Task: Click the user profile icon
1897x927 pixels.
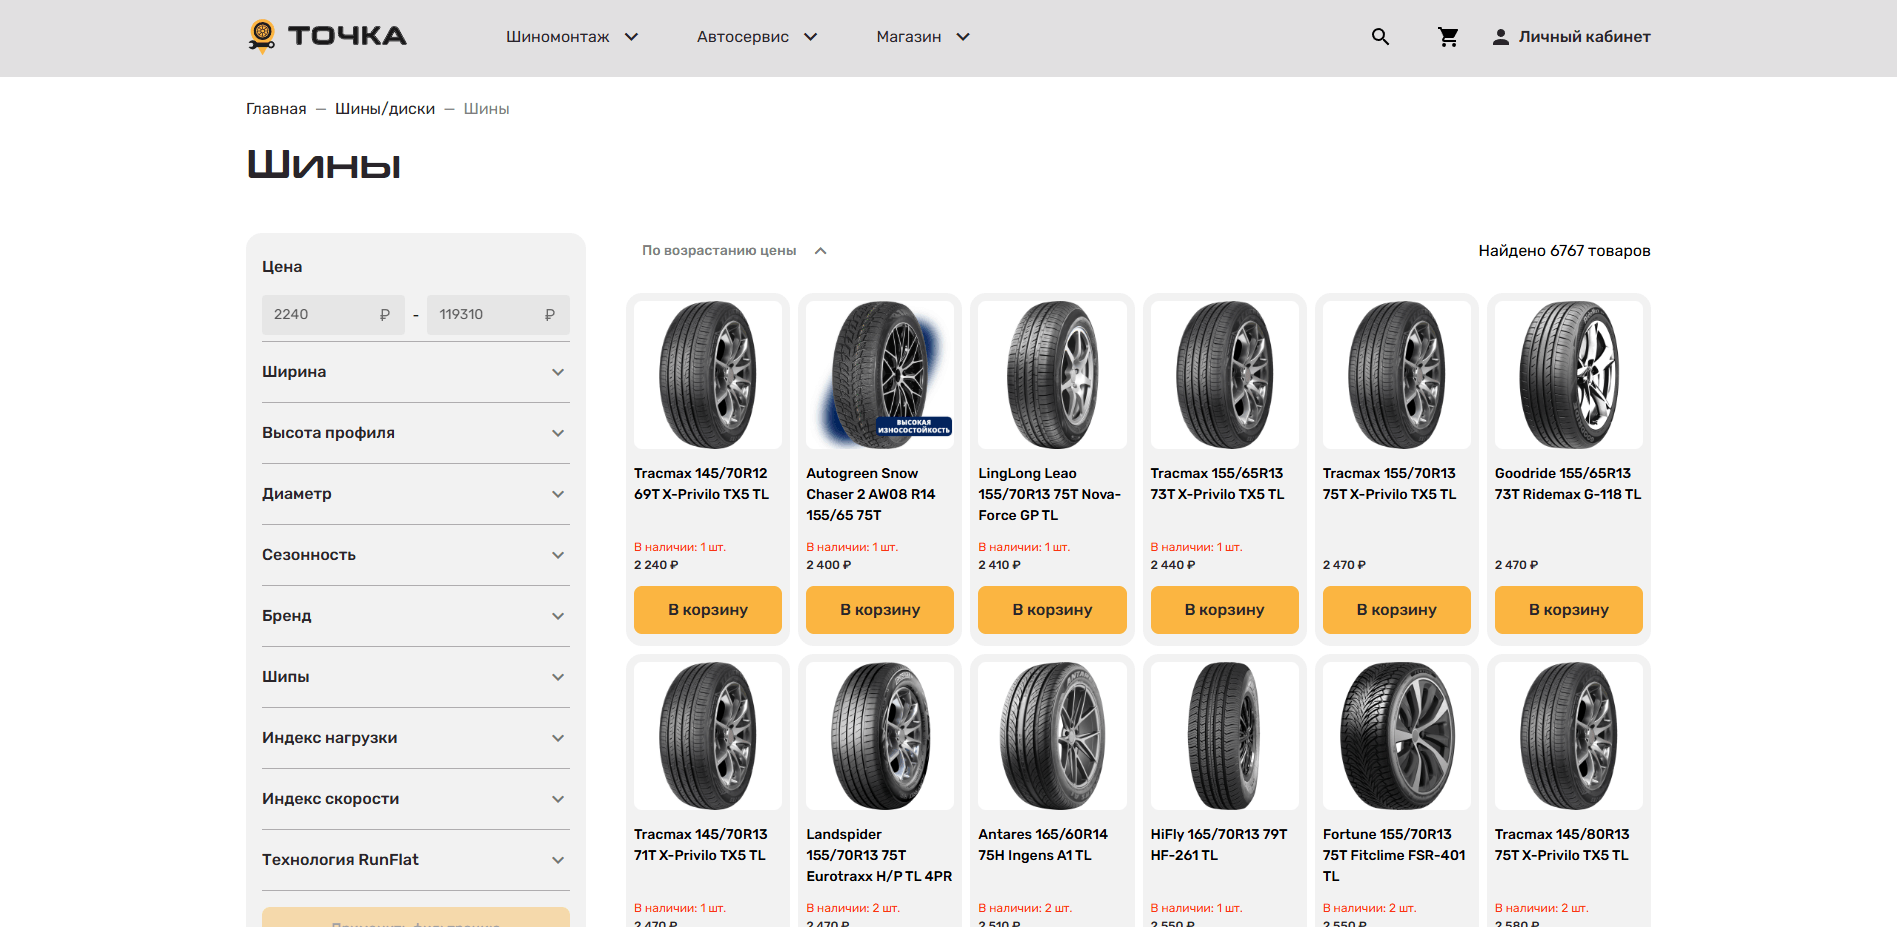Action: (1500, 37)
